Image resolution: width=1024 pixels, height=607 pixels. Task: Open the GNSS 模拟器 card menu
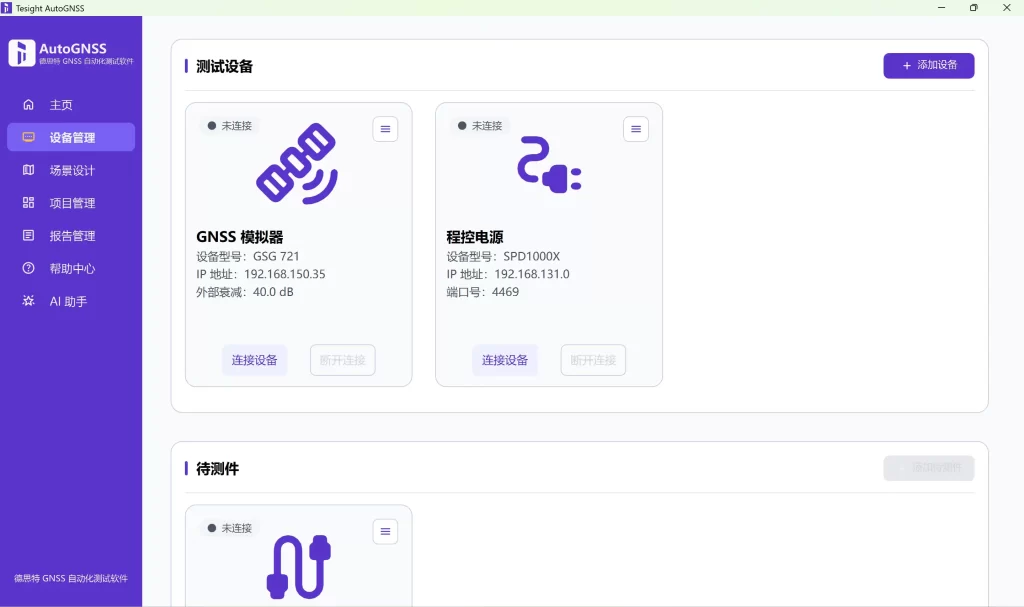[385, 129]
